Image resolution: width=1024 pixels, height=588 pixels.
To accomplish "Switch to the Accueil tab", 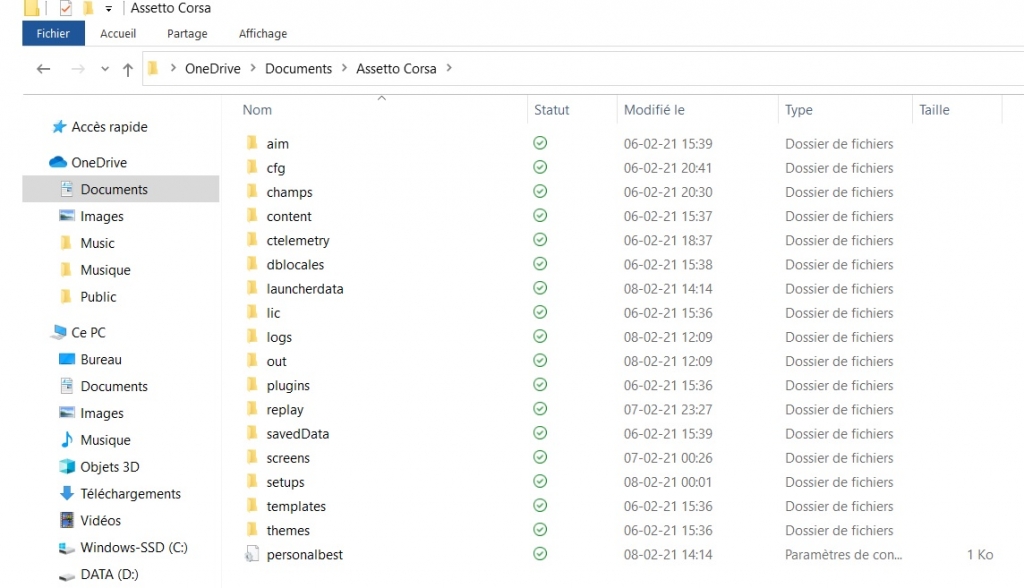I will coord(118,33).
